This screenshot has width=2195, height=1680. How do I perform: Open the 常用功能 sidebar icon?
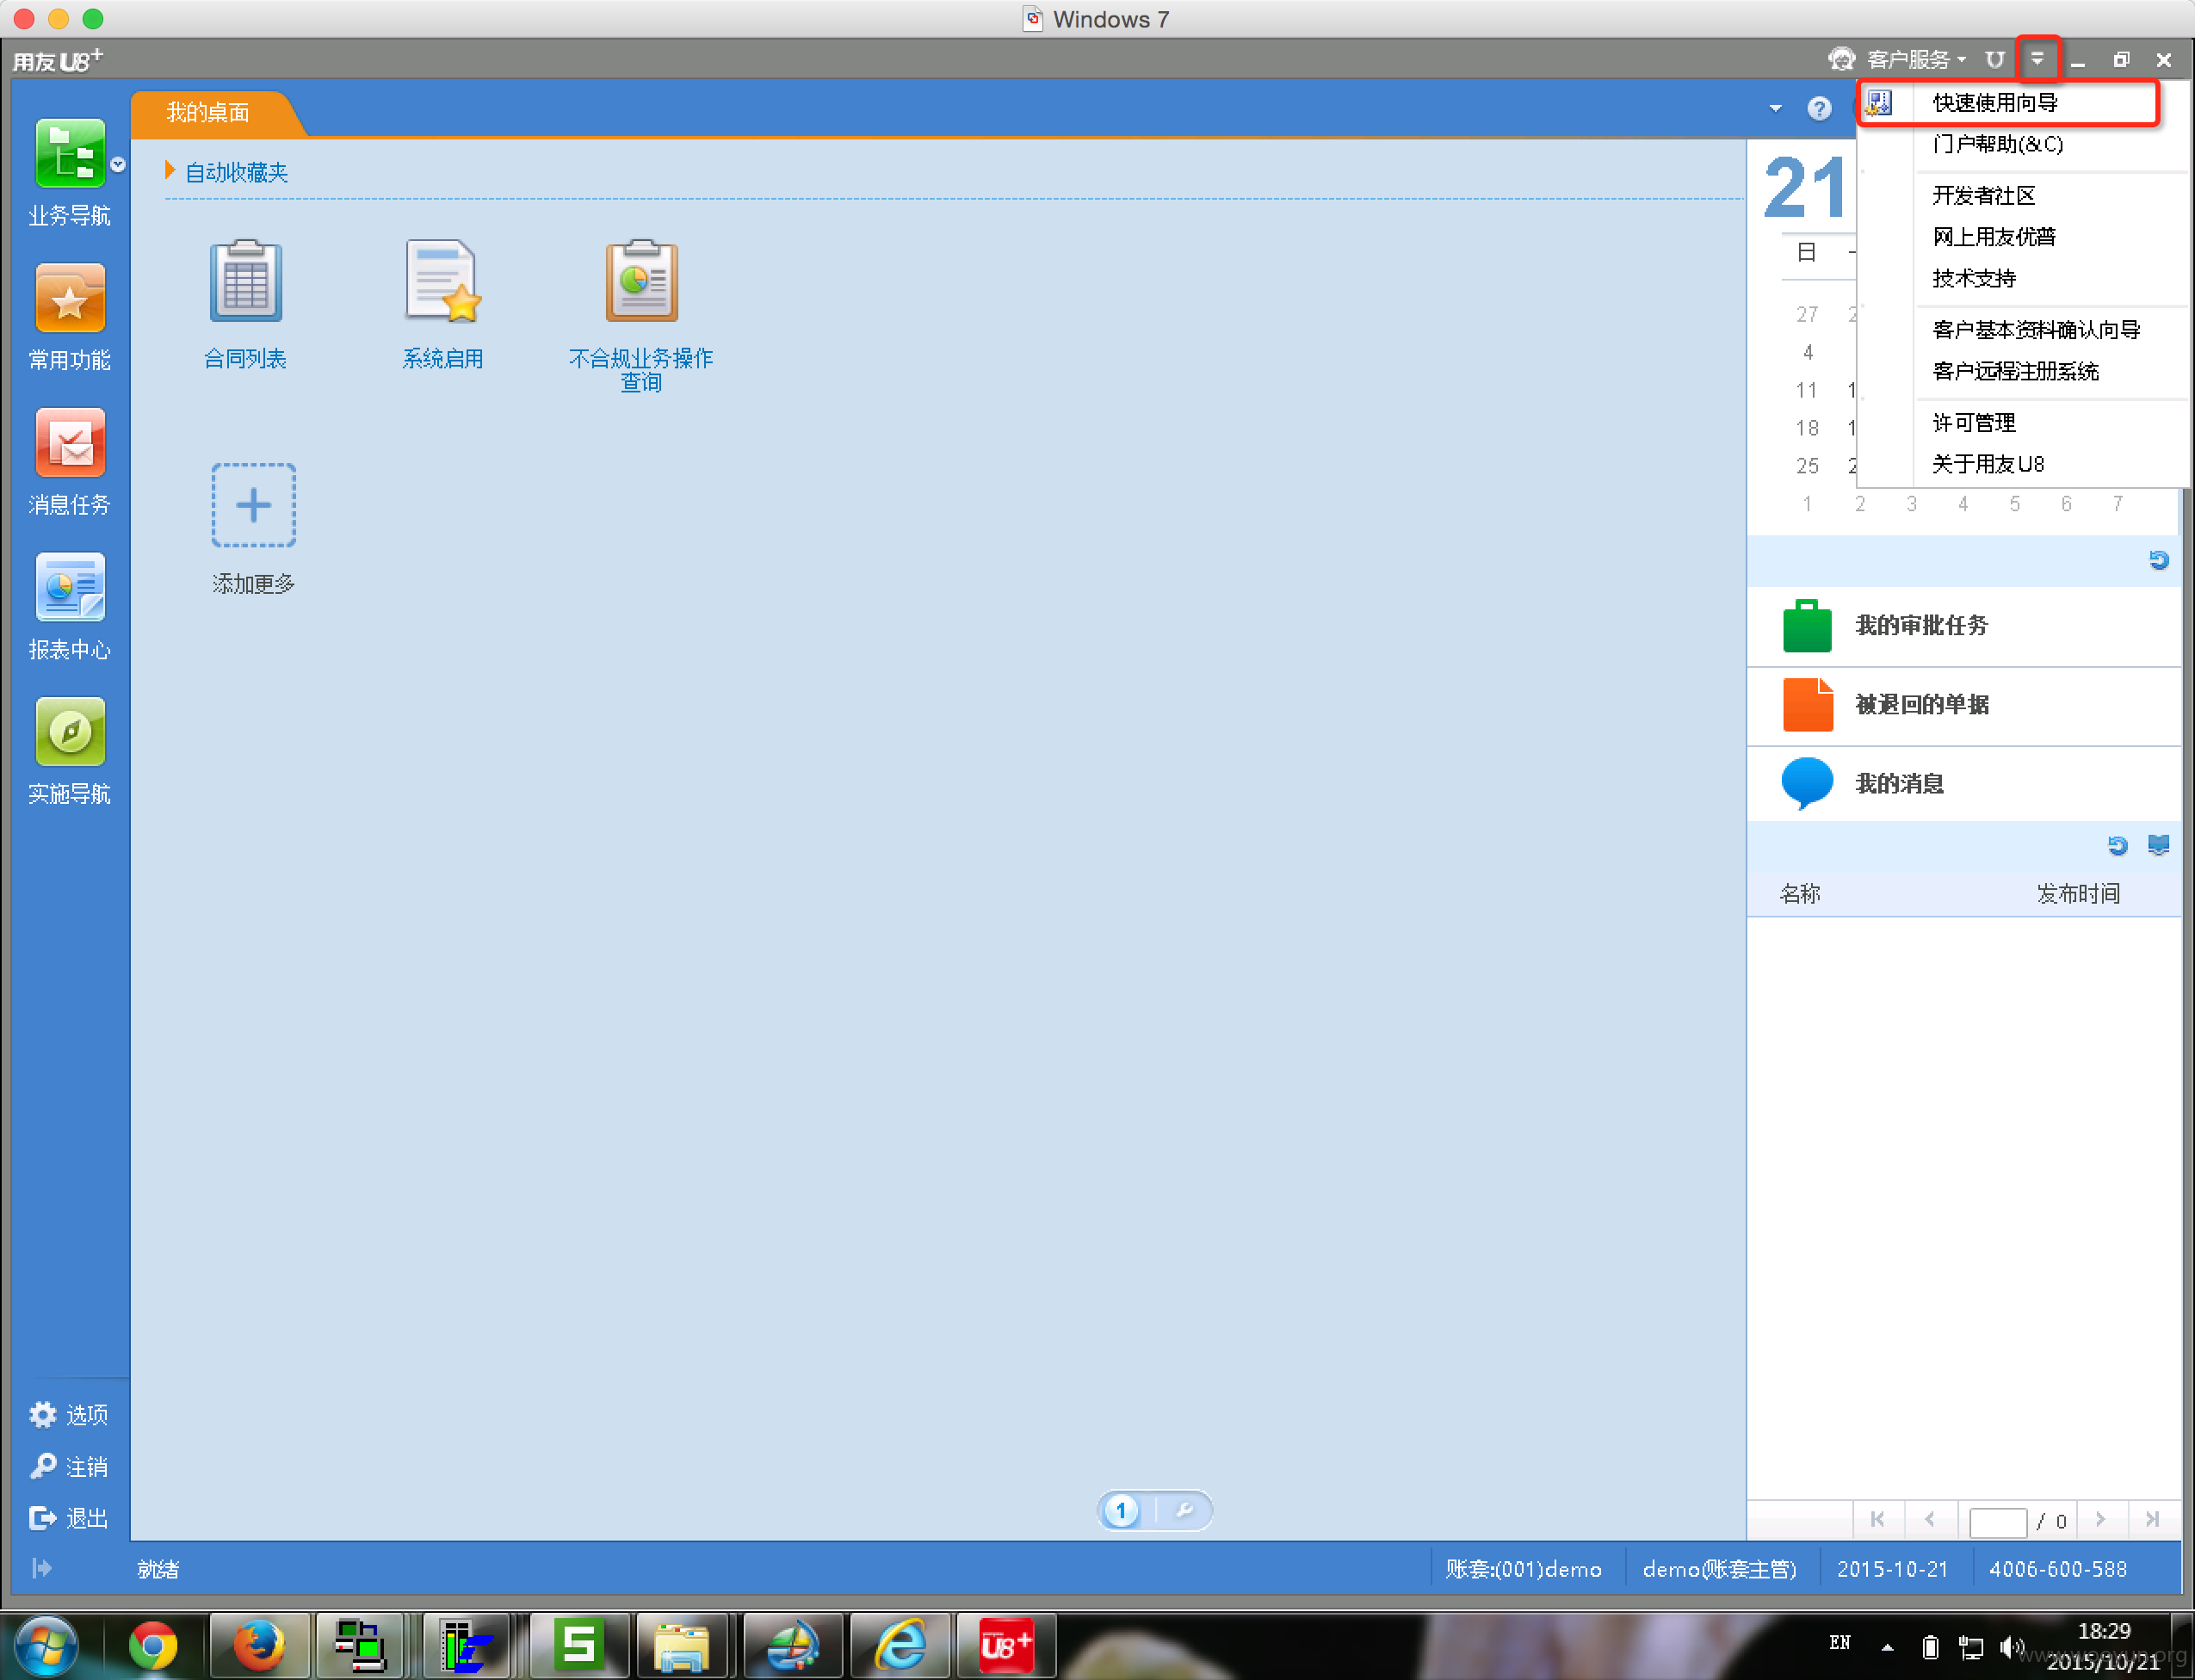[x=70, y=297]
